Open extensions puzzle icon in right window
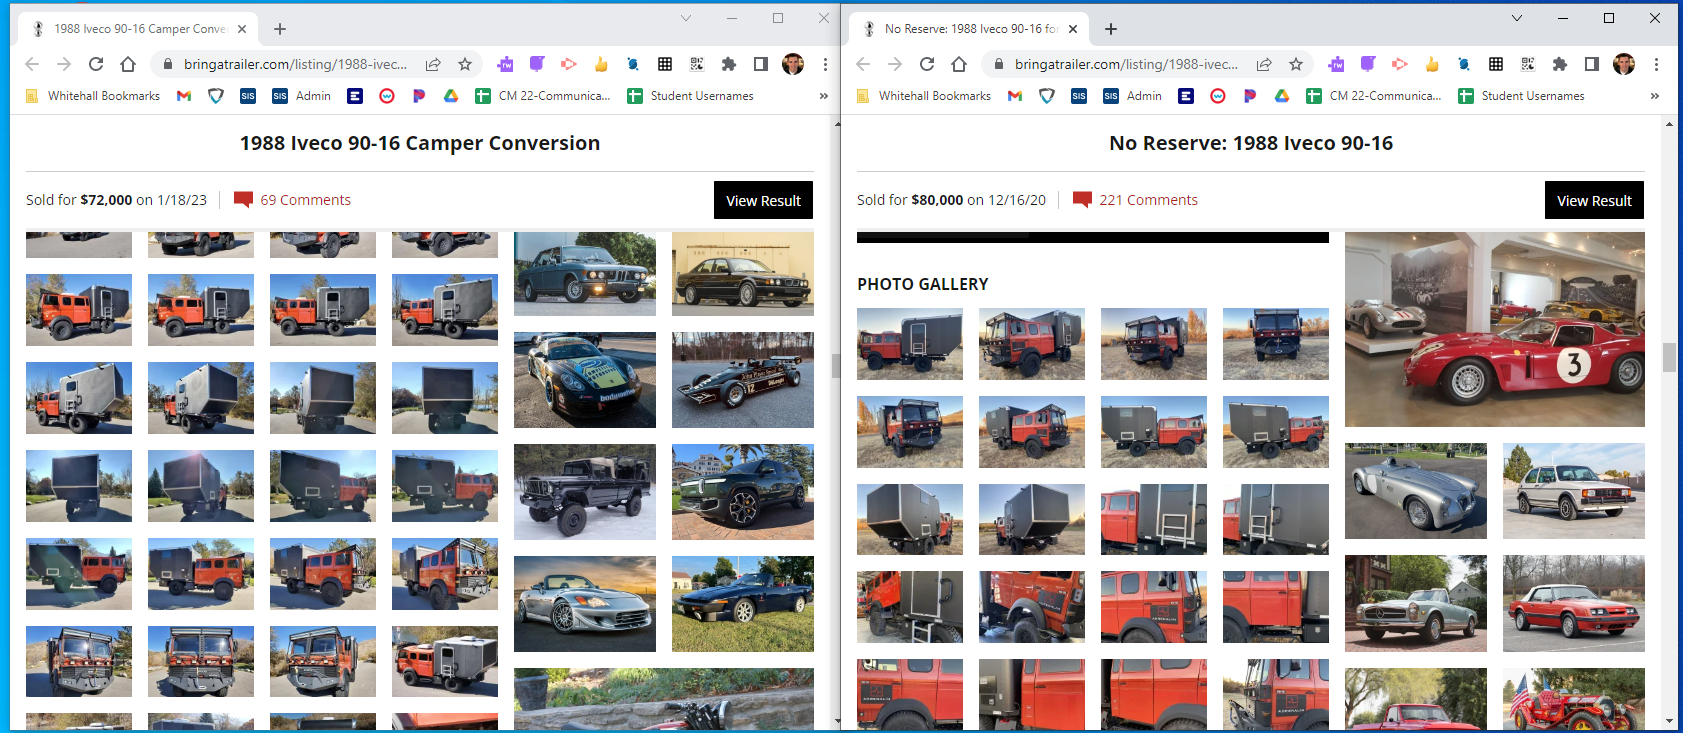 point(1560,64)
